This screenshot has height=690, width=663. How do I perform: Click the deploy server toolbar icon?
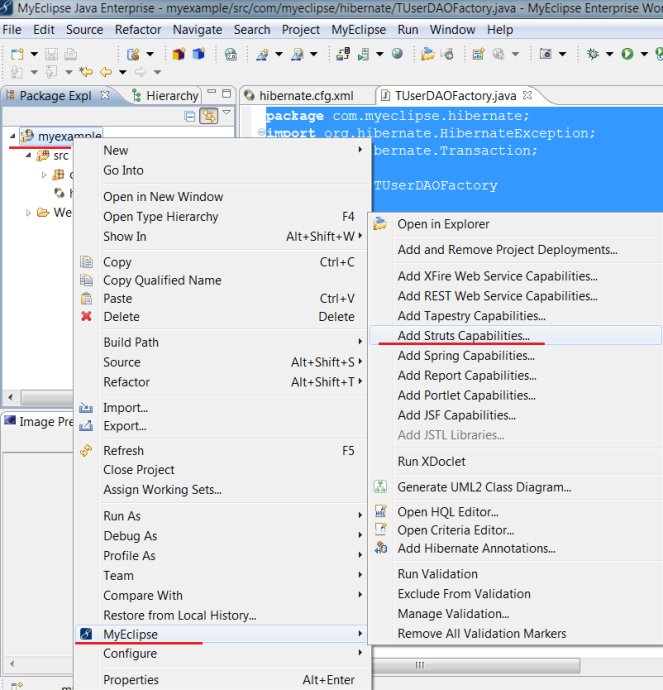click(x=343, y=54)
